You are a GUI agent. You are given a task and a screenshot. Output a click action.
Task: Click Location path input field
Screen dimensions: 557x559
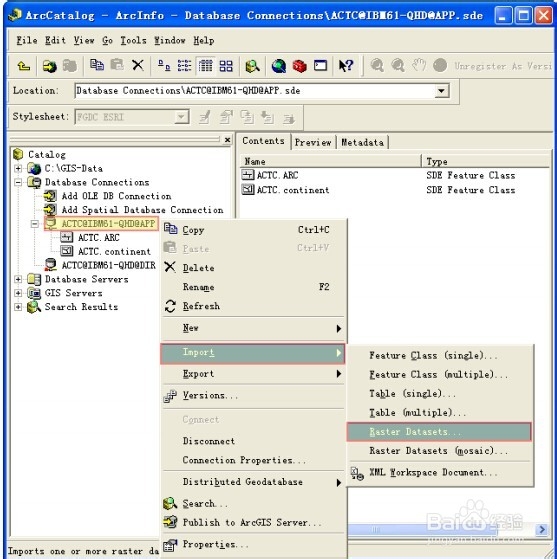tap(255, 91)
